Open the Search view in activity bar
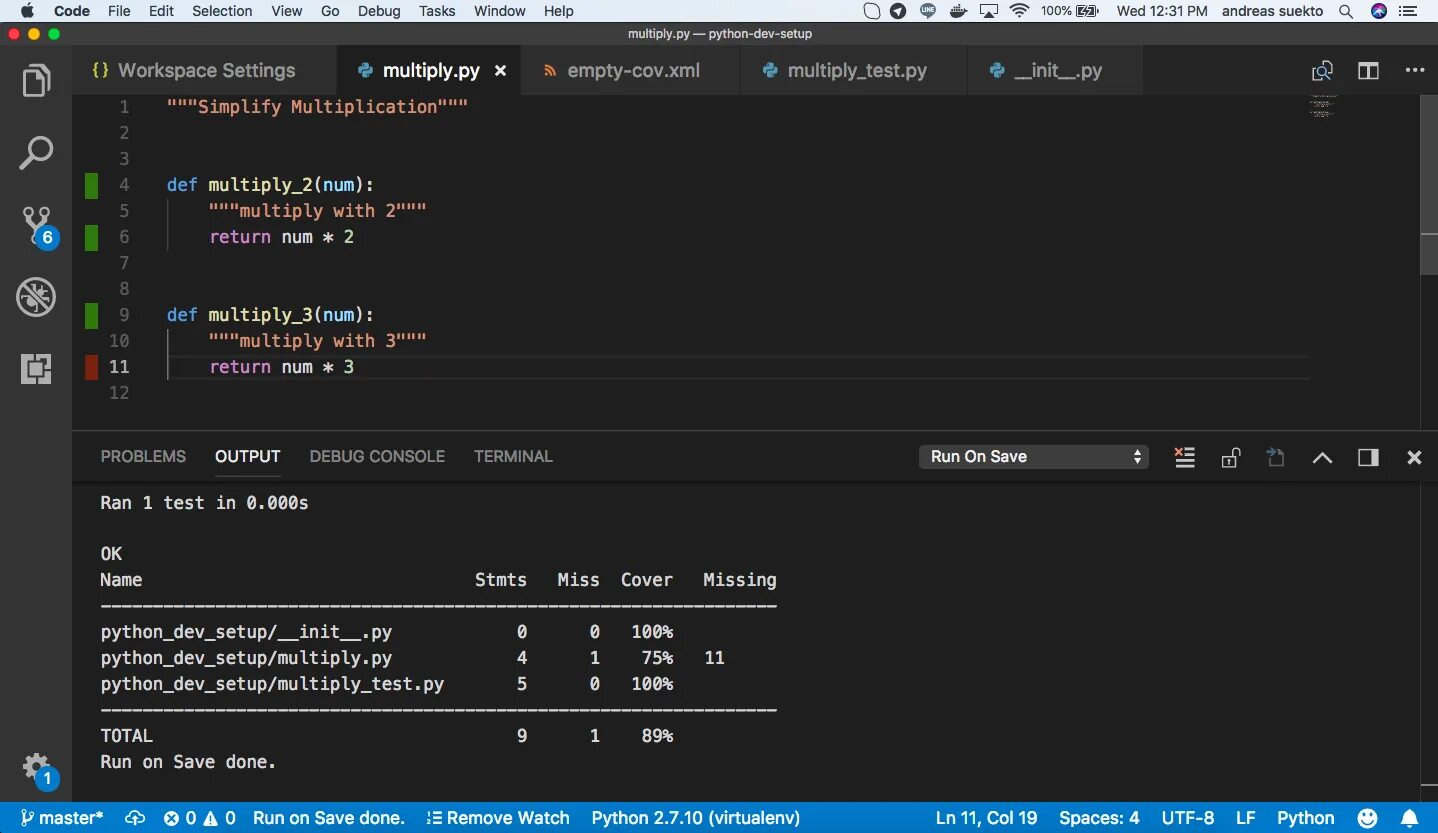1438x833 pixels. tap(36, 153)
